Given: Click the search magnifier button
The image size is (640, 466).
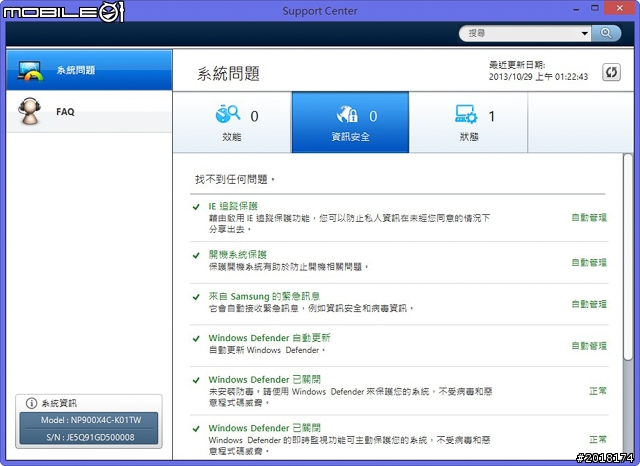Looking at the screenshot, I should click(606, 33).
